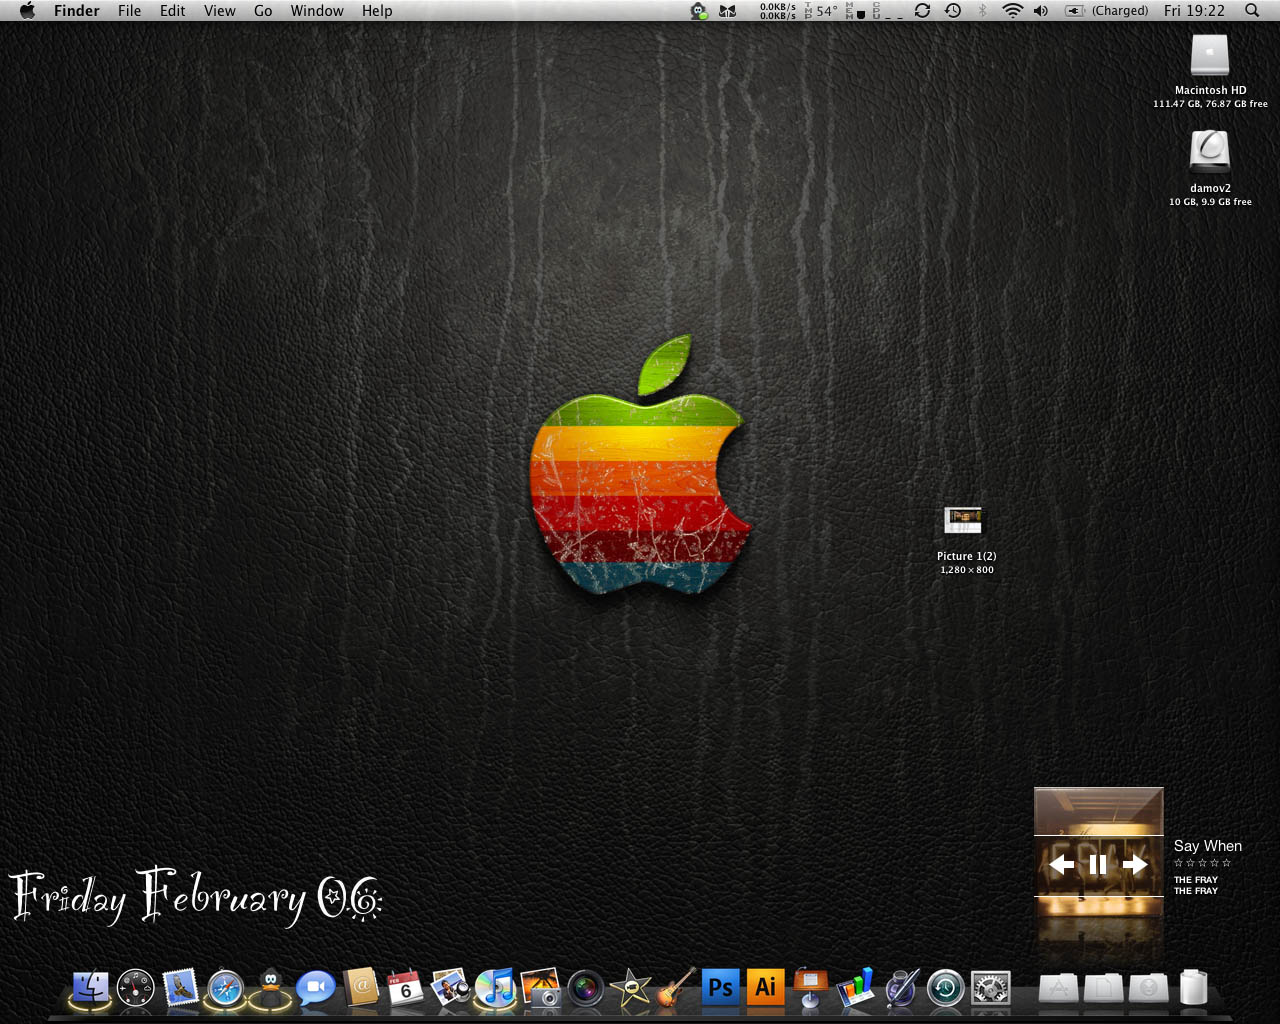Open the CPU monitor menu
The image size is (1280, 1024).
[x=887, y=11]
